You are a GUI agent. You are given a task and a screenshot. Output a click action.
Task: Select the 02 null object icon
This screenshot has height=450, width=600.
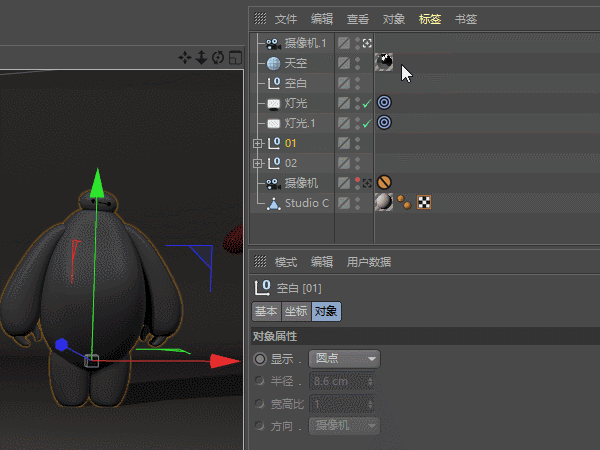(273, 163)
